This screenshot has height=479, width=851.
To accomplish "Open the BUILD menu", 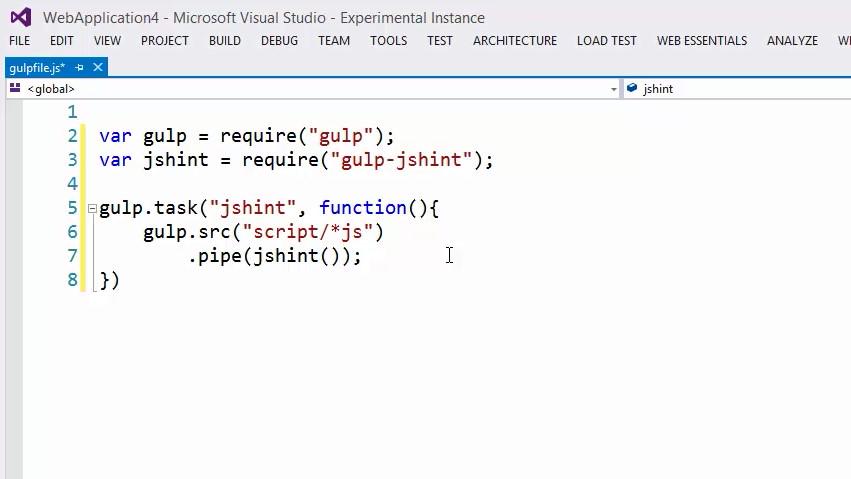I will 225,41.
